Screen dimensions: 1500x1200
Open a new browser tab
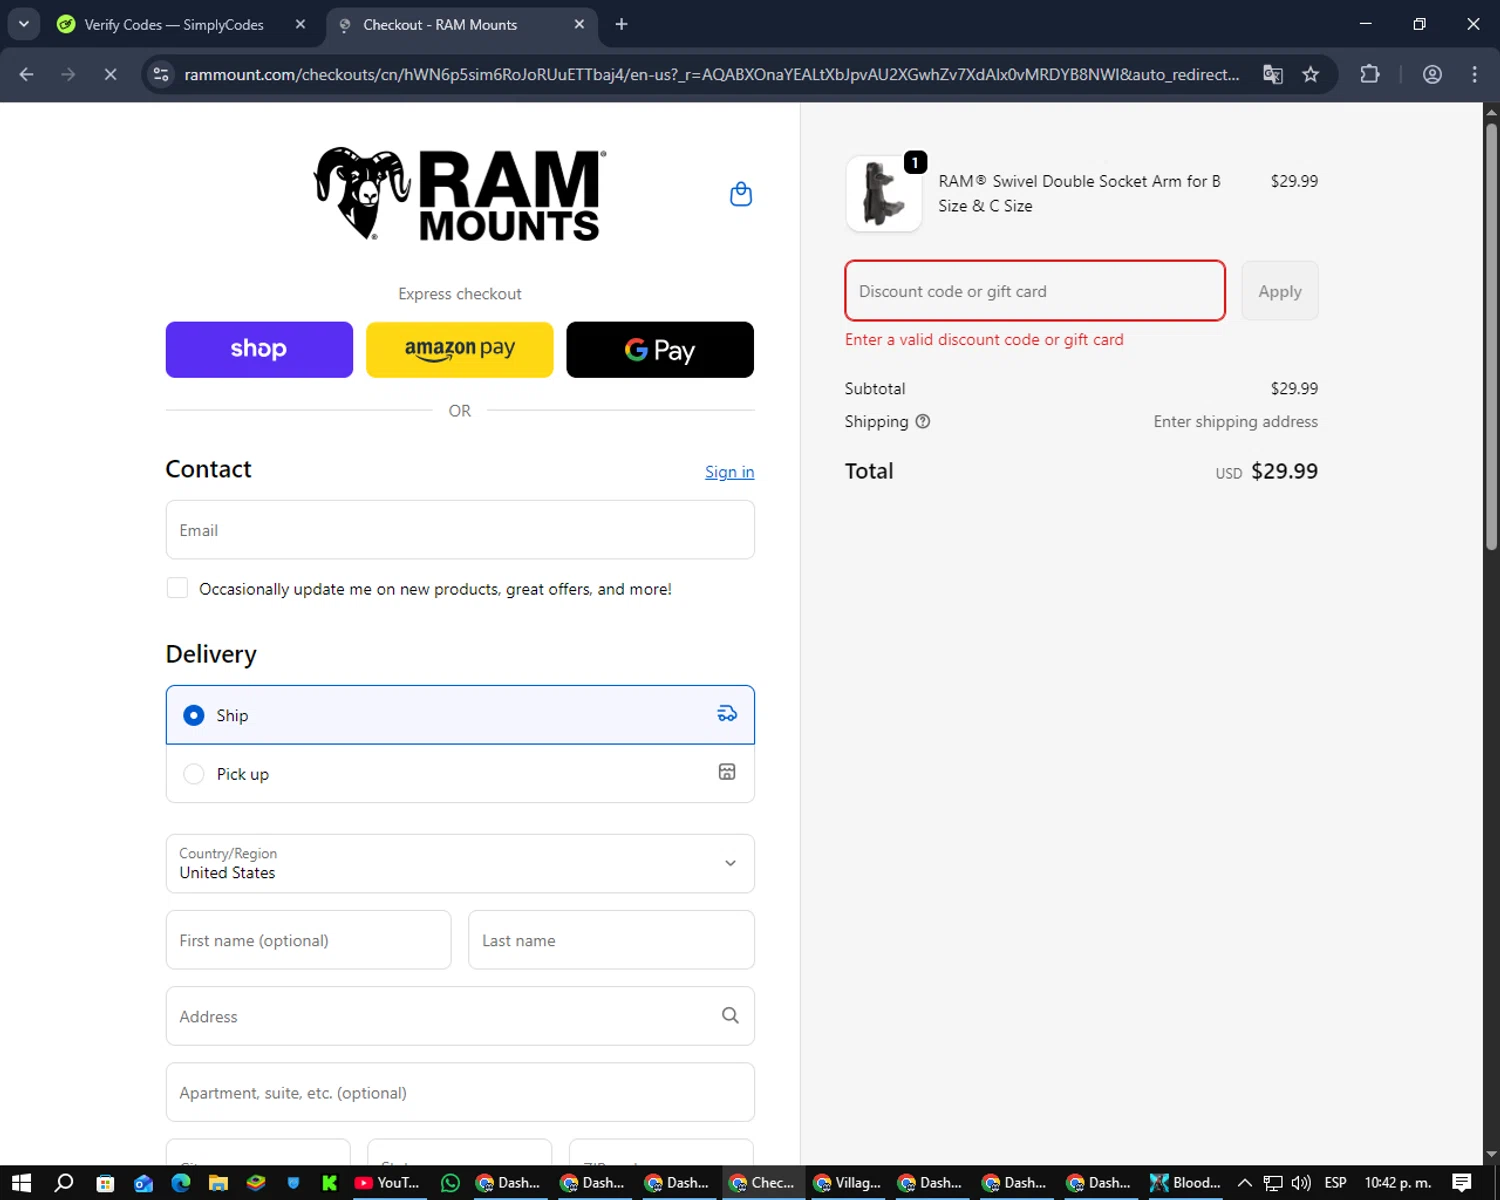coord(621,24)
